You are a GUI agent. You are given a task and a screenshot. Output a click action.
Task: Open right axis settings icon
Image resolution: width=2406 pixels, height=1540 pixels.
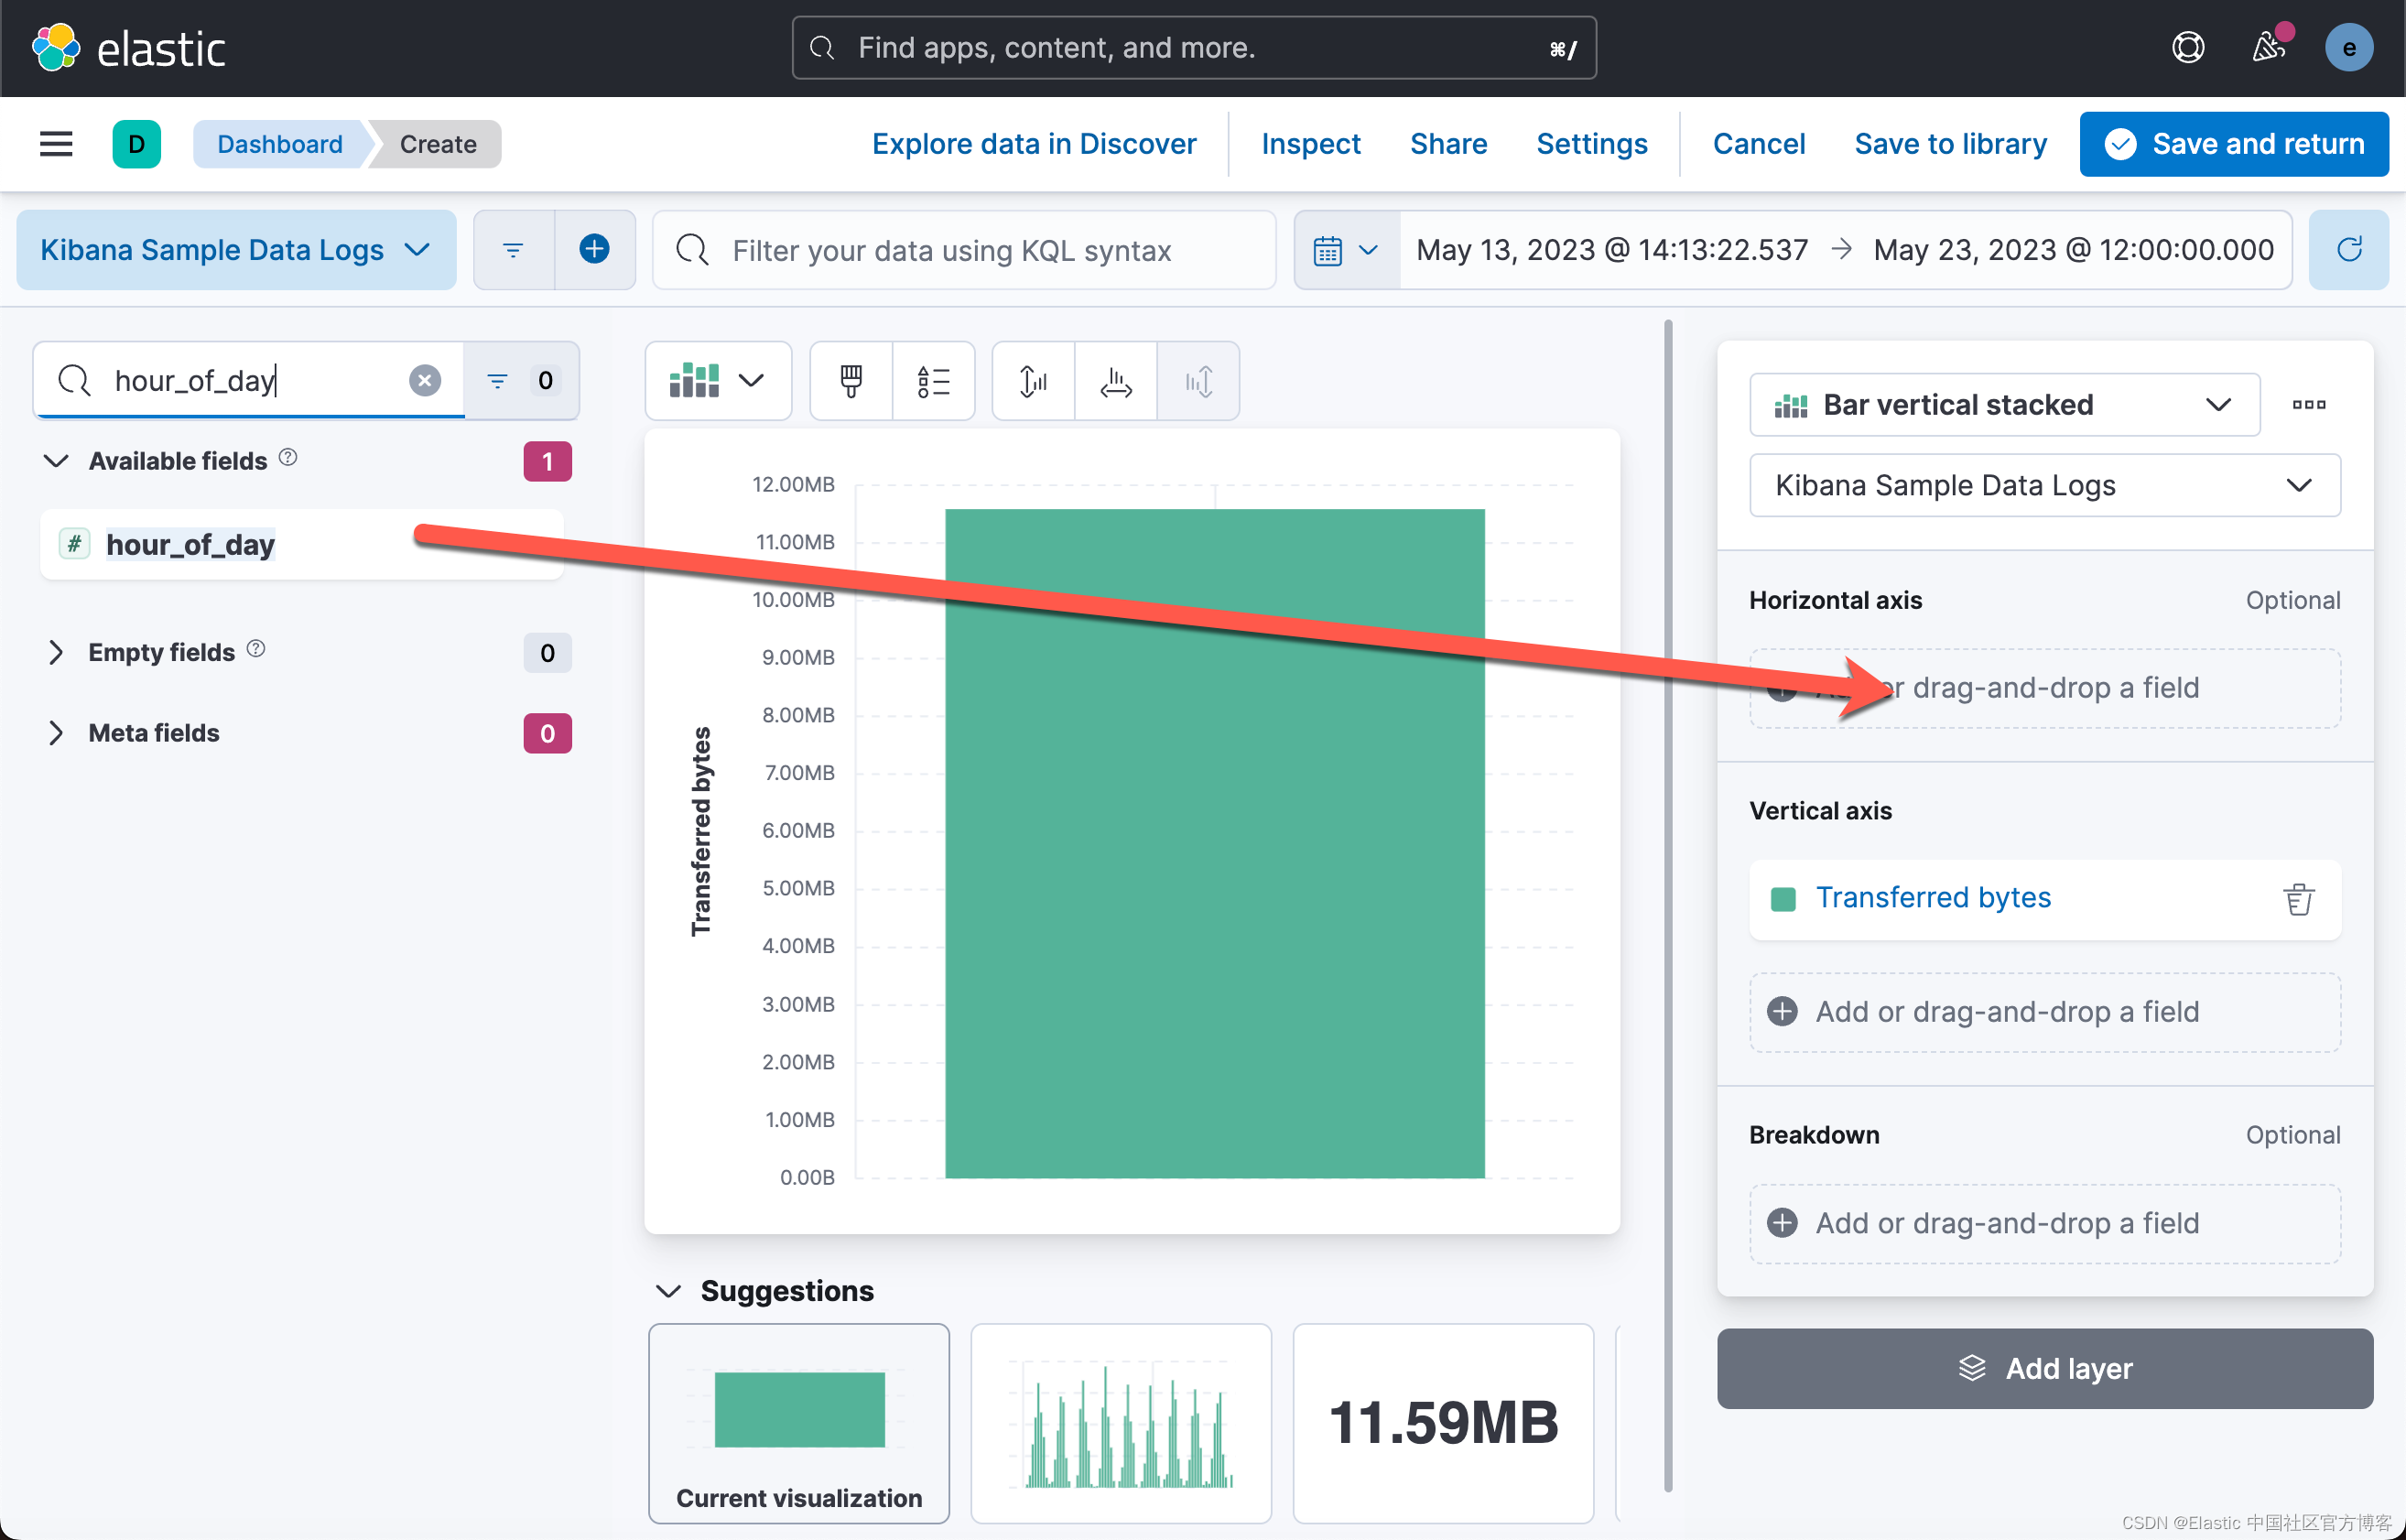coord(1198,381)
